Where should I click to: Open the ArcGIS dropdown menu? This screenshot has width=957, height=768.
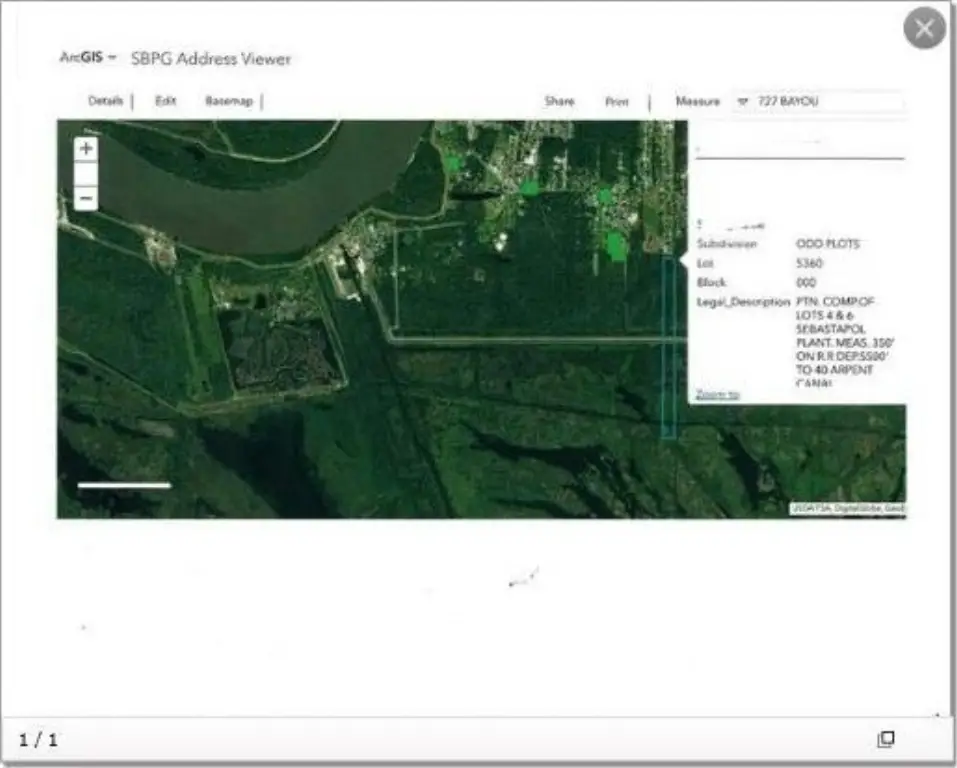click(x=88, y=58)
